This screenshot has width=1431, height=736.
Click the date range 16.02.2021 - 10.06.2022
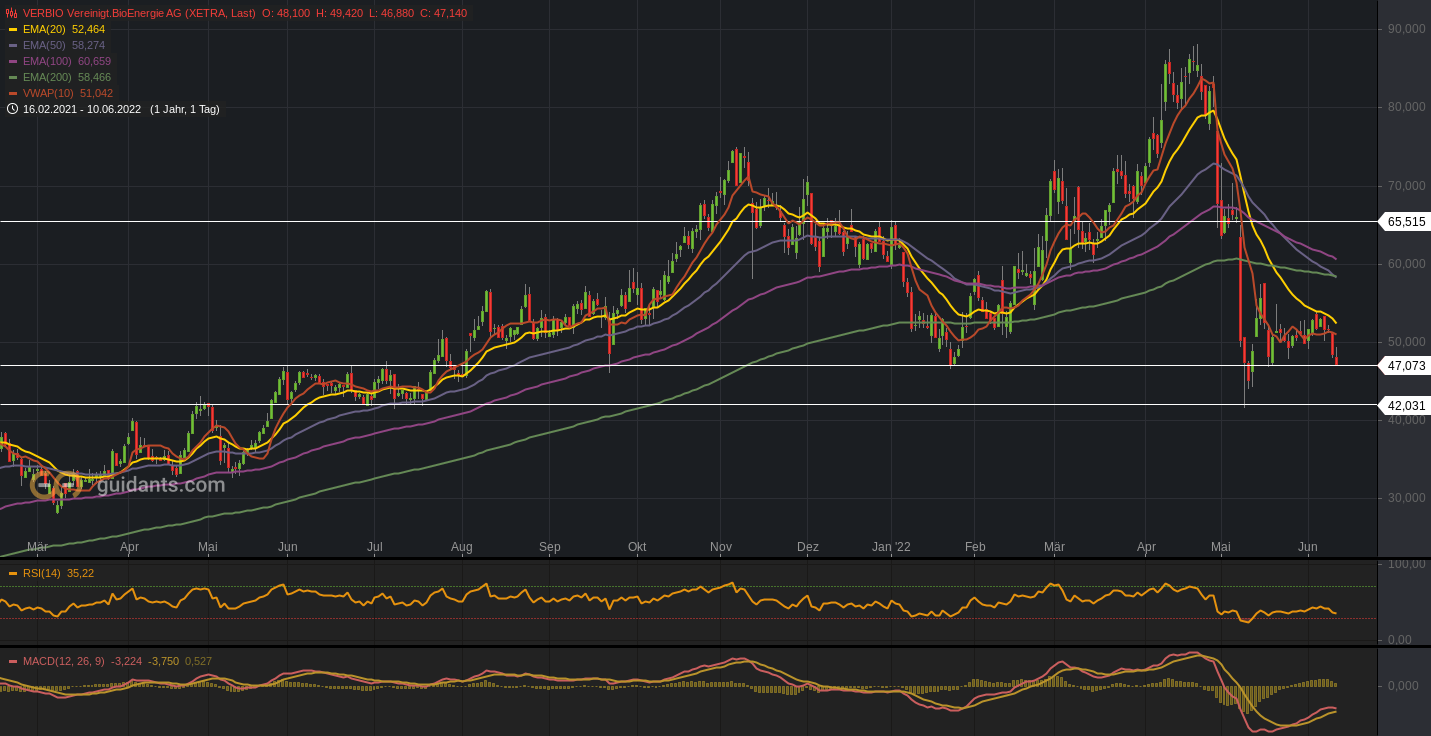point(82,109)
